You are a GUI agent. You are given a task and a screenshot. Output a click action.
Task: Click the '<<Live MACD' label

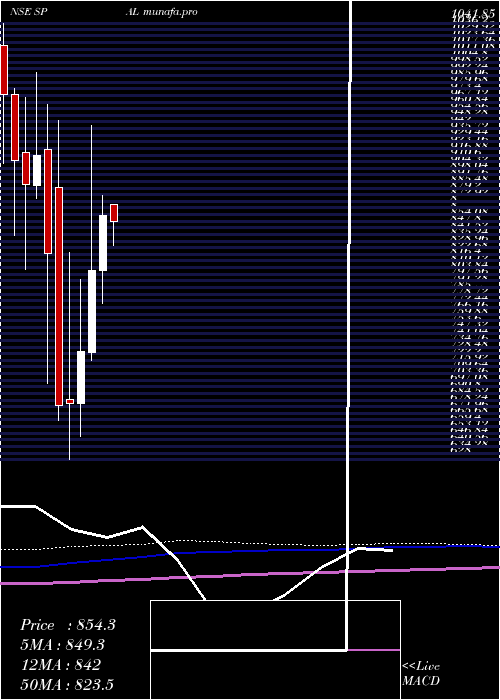(421, 674)
